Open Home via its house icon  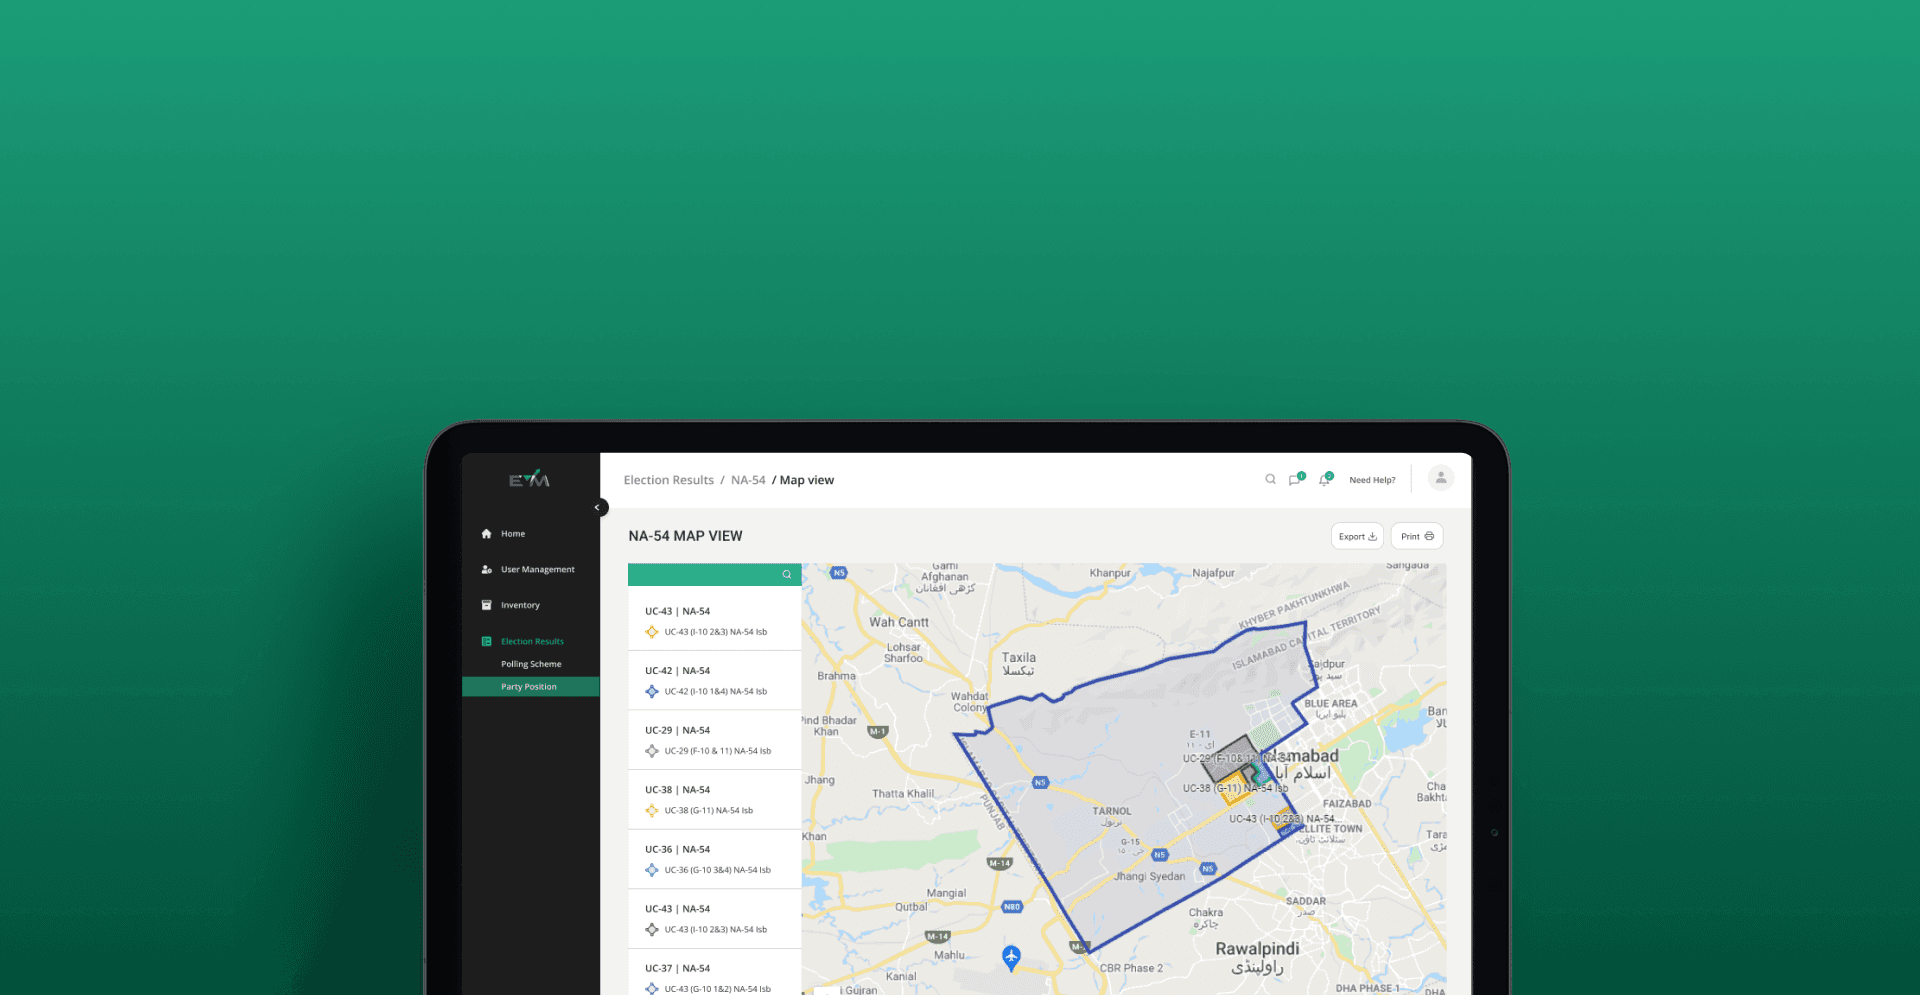(x=486, y=534)
